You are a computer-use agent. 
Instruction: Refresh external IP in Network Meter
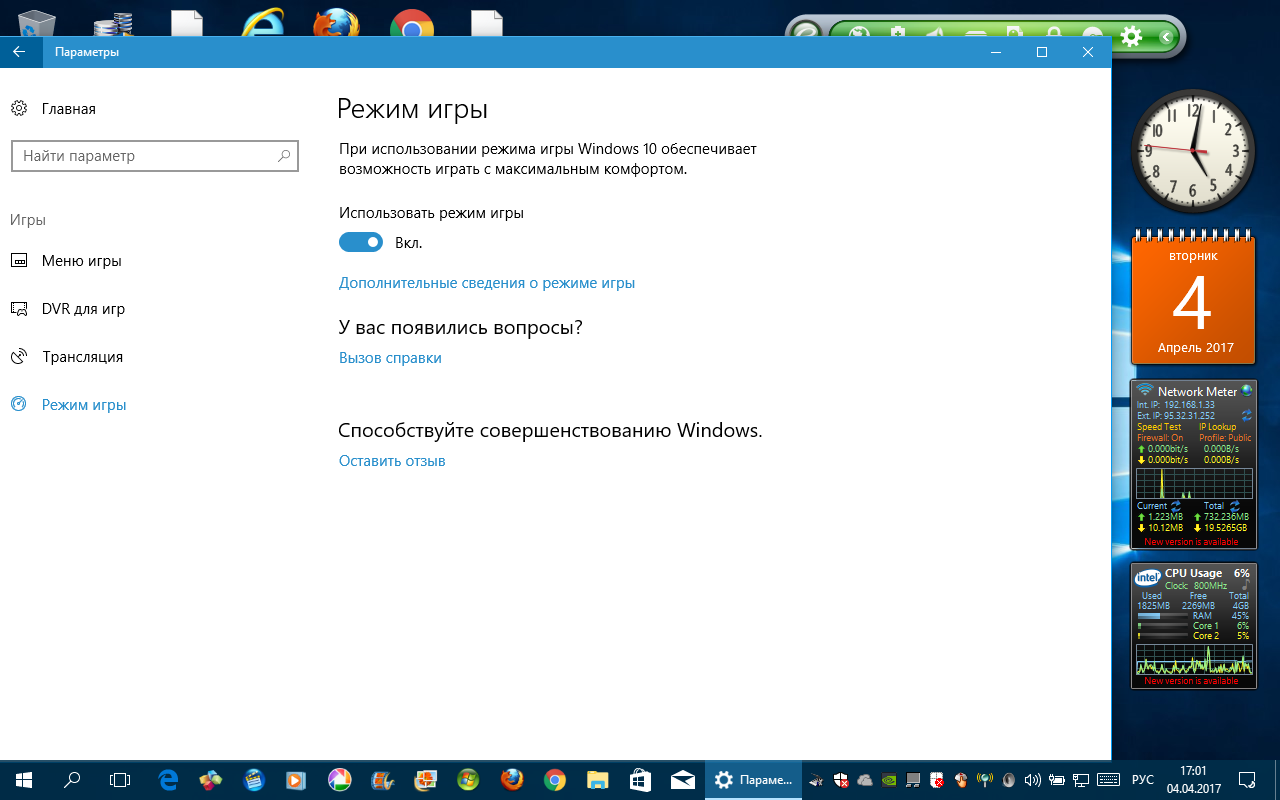coord(1247,415)
